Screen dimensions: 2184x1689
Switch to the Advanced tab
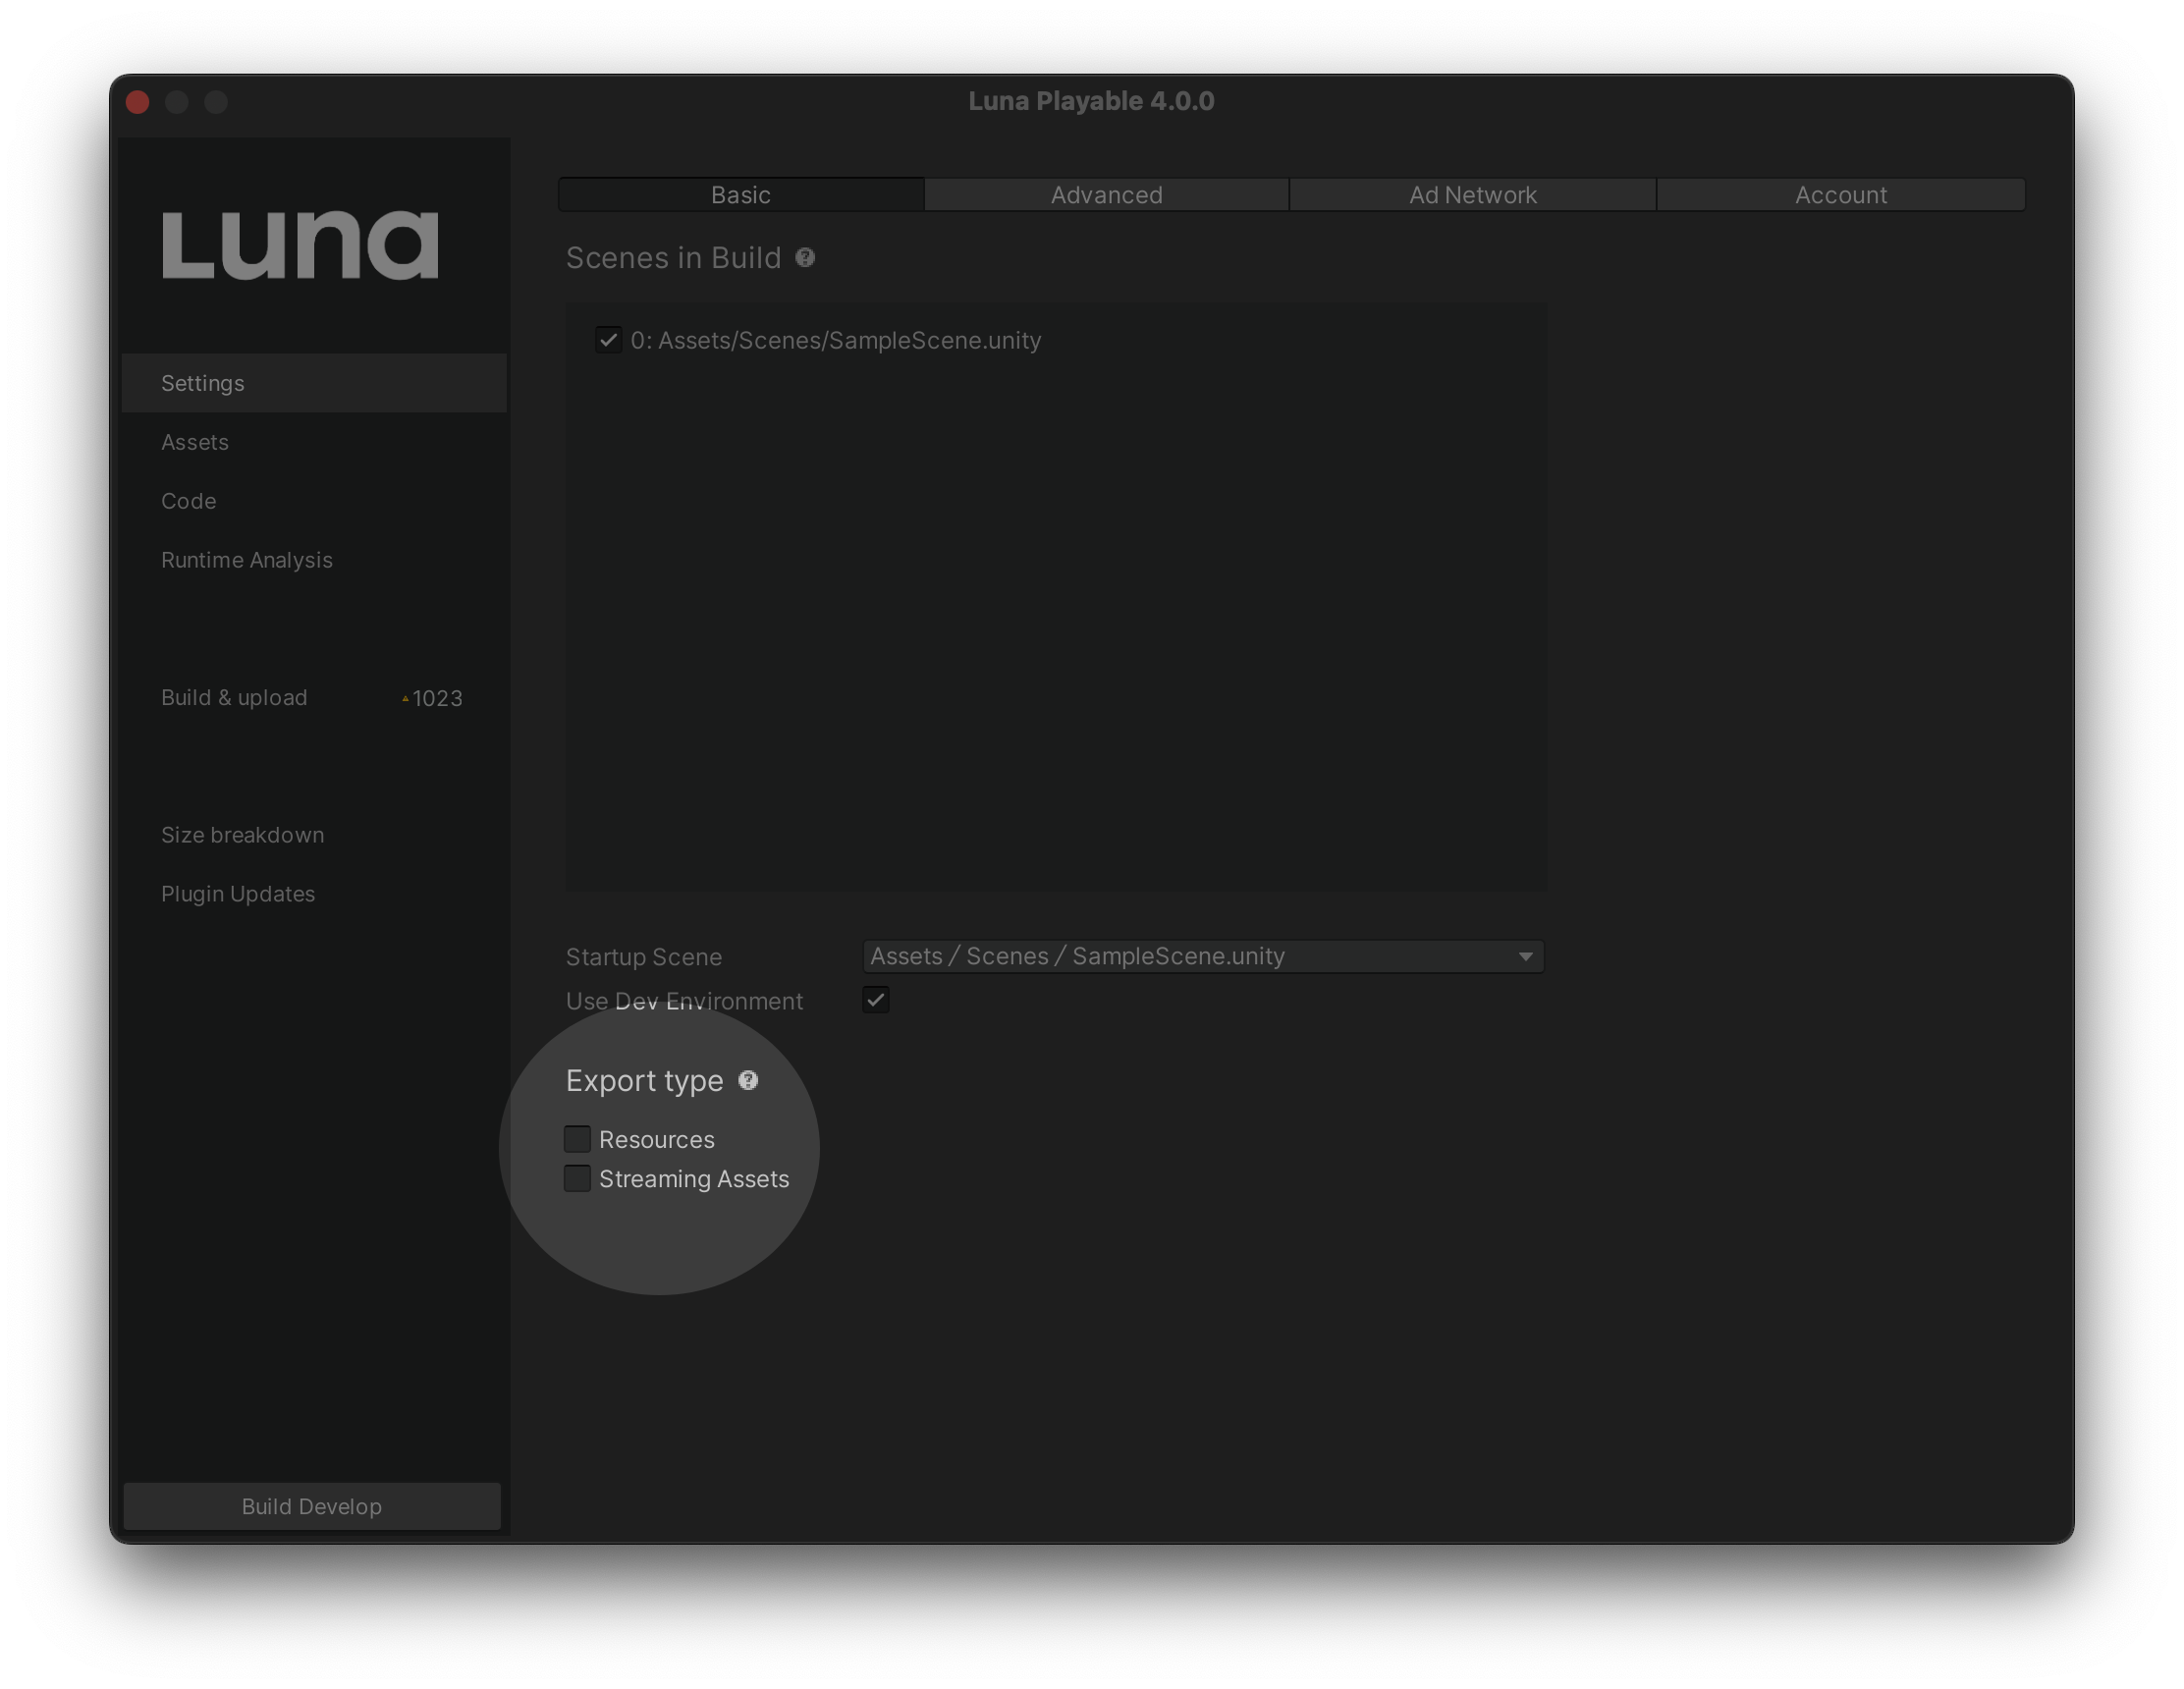(x=1105, y=193)
